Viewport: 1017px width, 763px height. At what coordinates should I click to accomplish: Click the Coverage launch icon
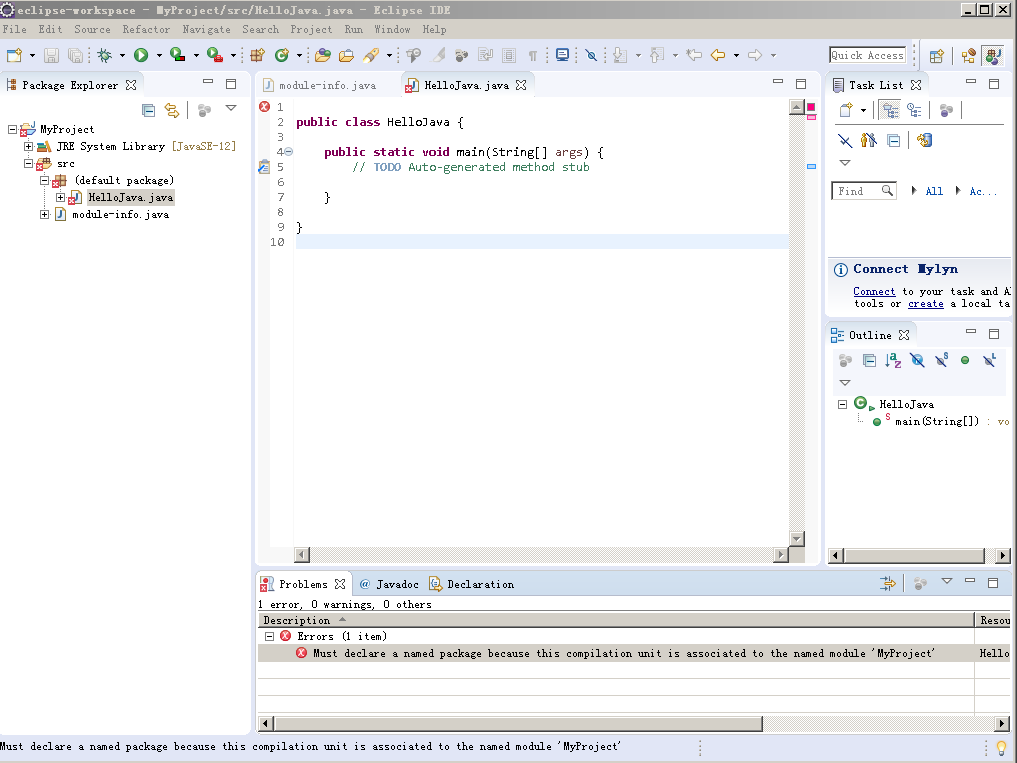click(177, 55)
